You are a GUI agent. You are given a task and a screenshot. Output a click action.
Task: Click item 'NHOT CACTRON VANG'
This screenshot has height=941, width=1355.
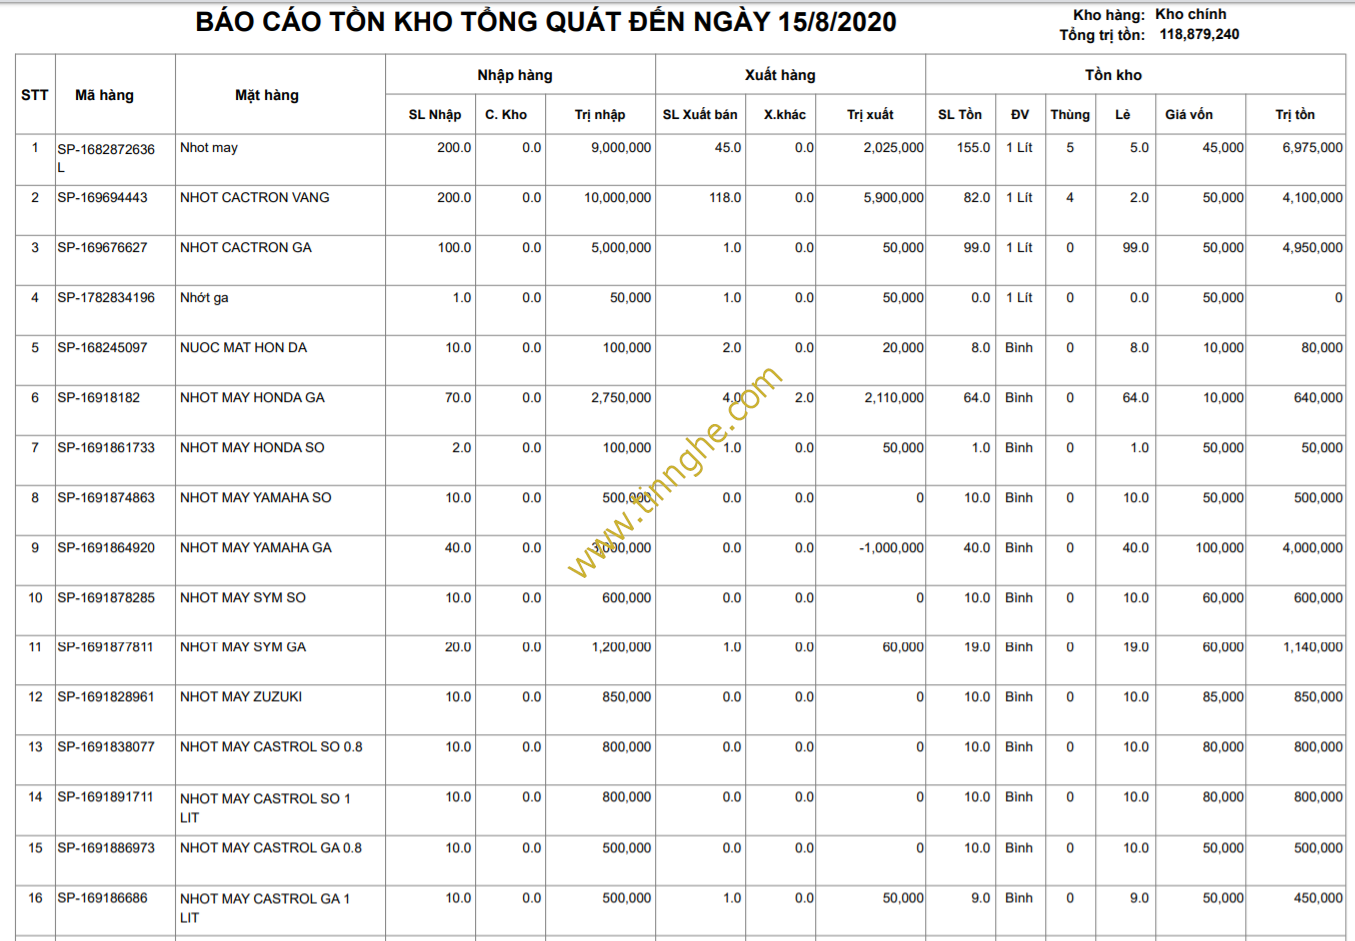255,198
